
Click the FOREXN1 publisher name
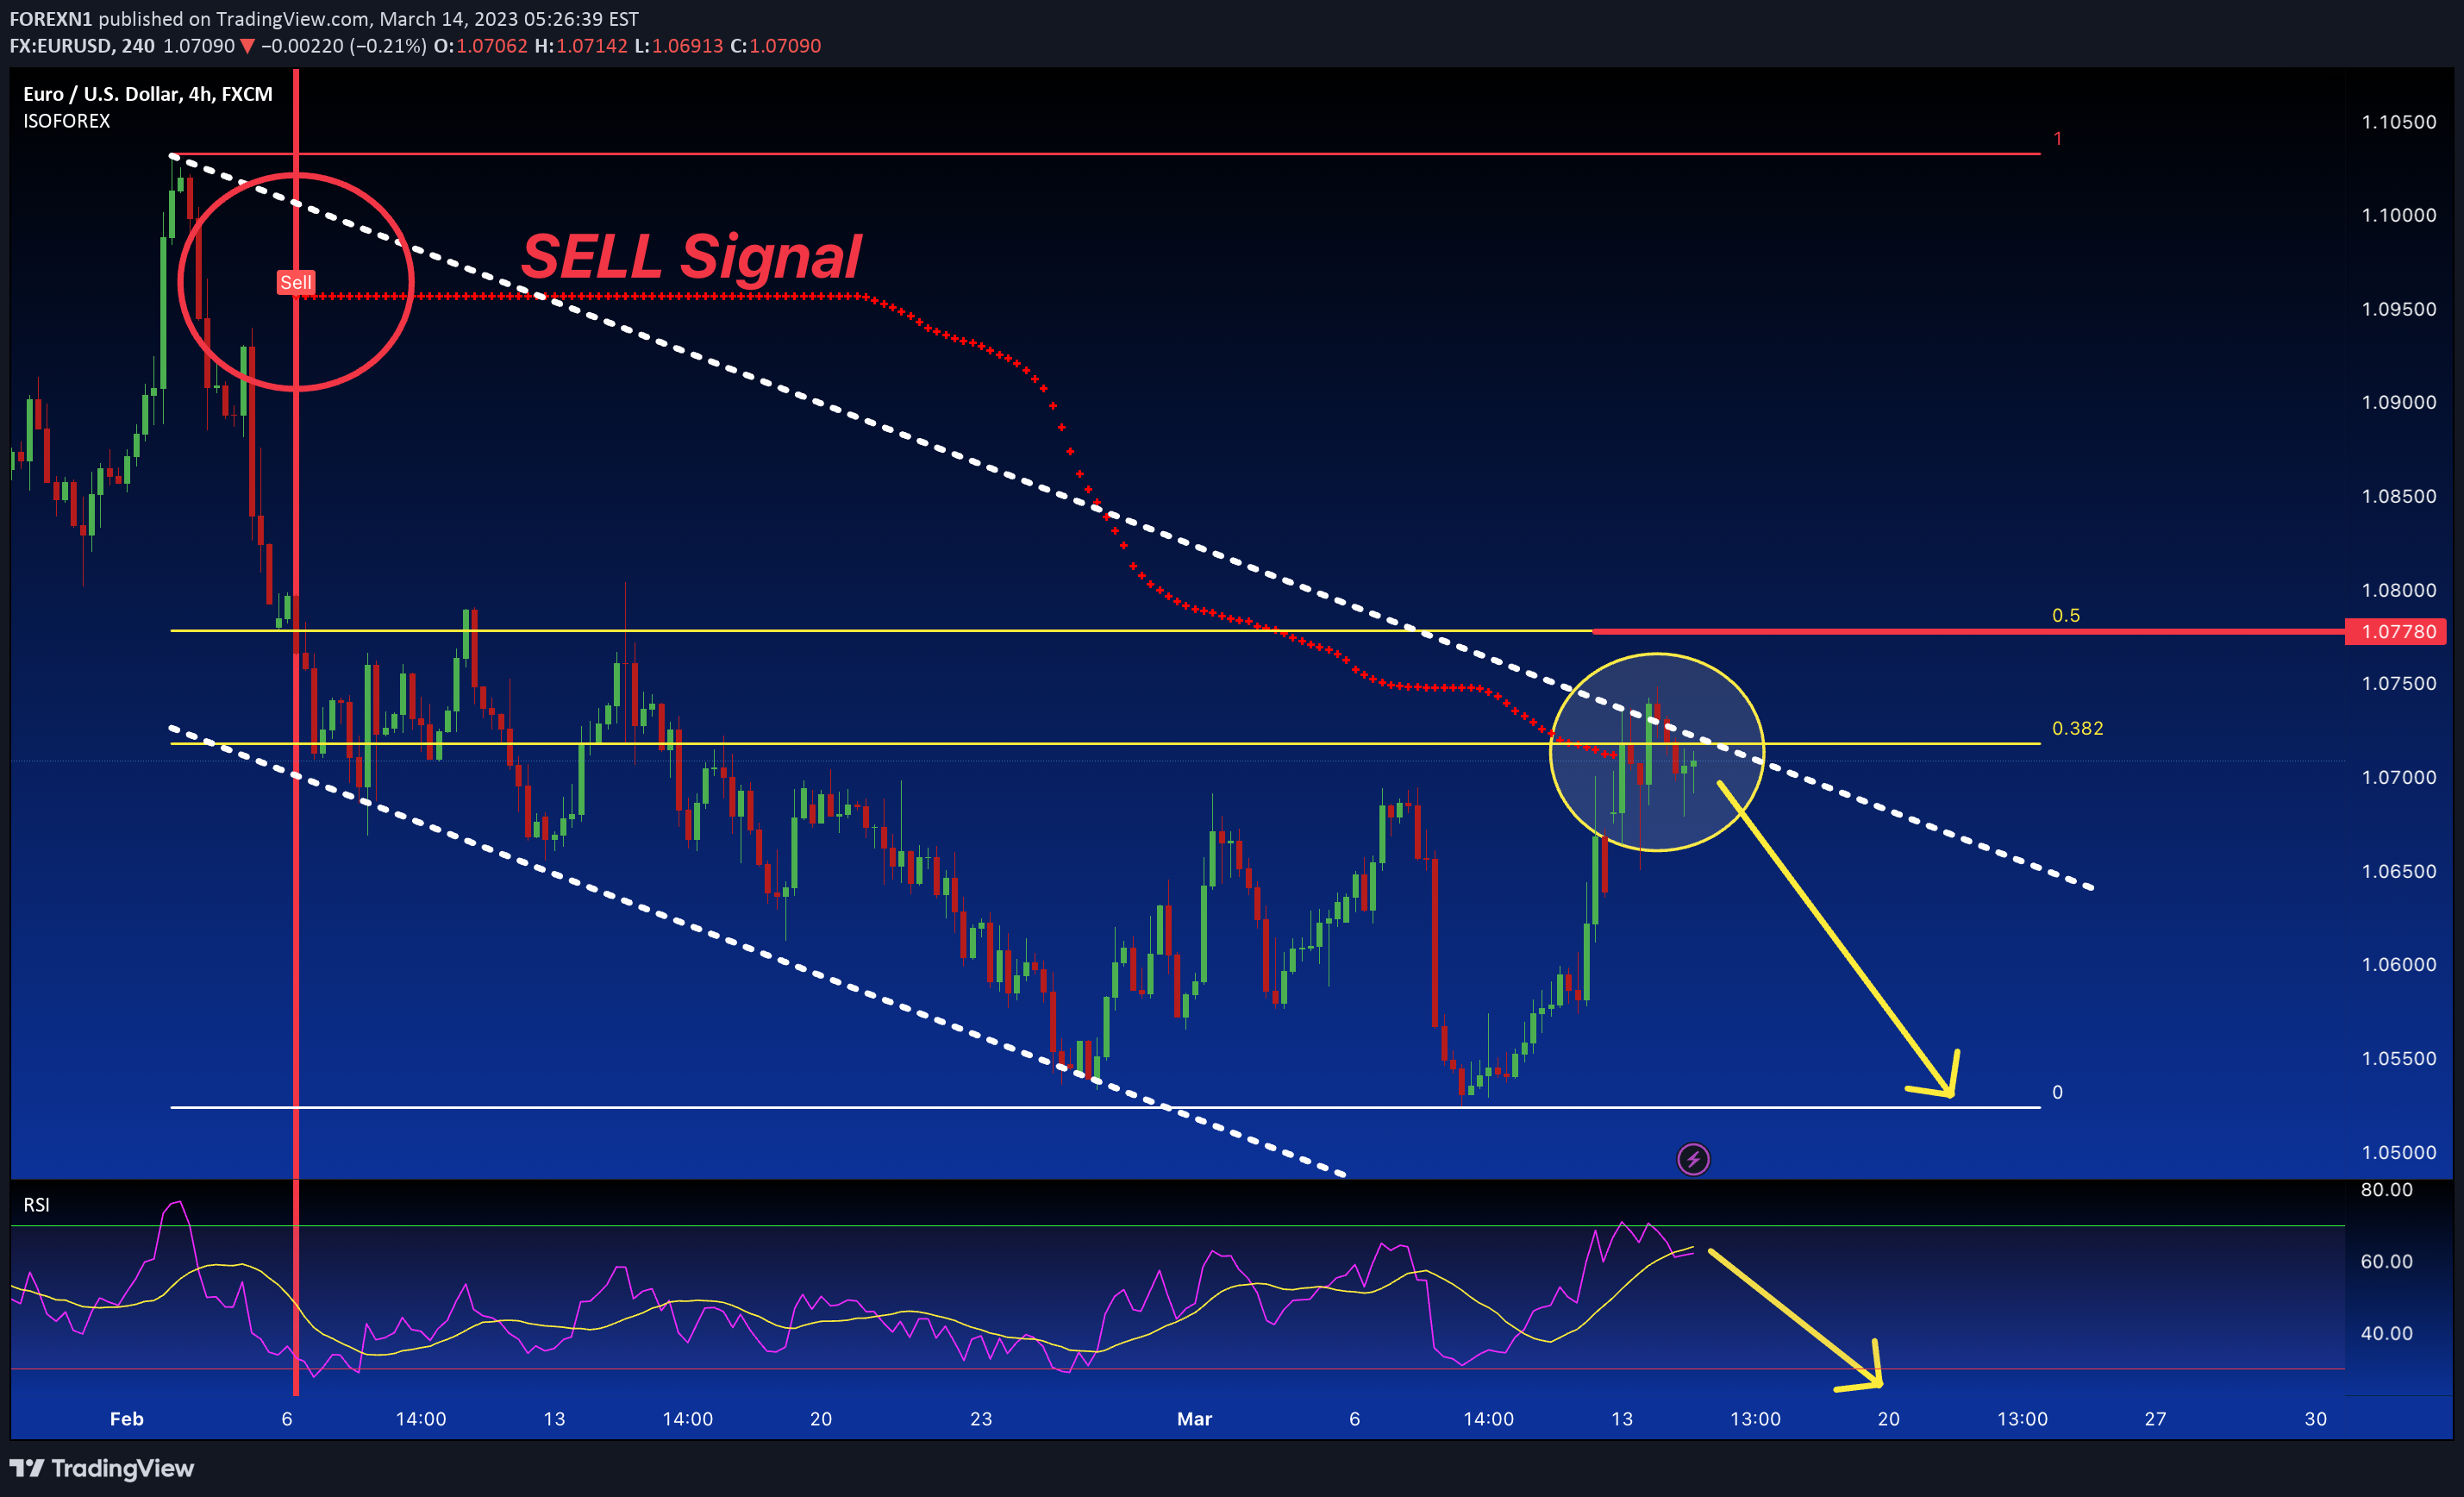click(51, 19)
